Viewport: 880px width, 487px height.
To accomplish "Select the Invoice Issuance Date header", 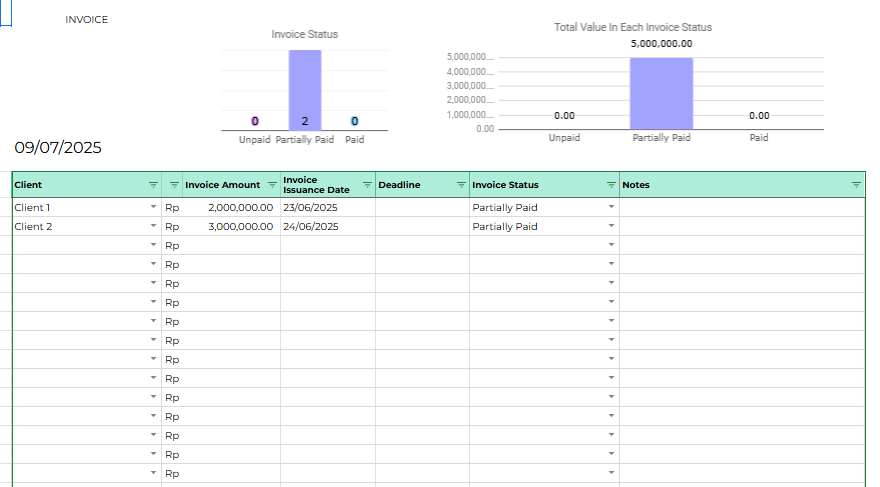I will (328, 185).
